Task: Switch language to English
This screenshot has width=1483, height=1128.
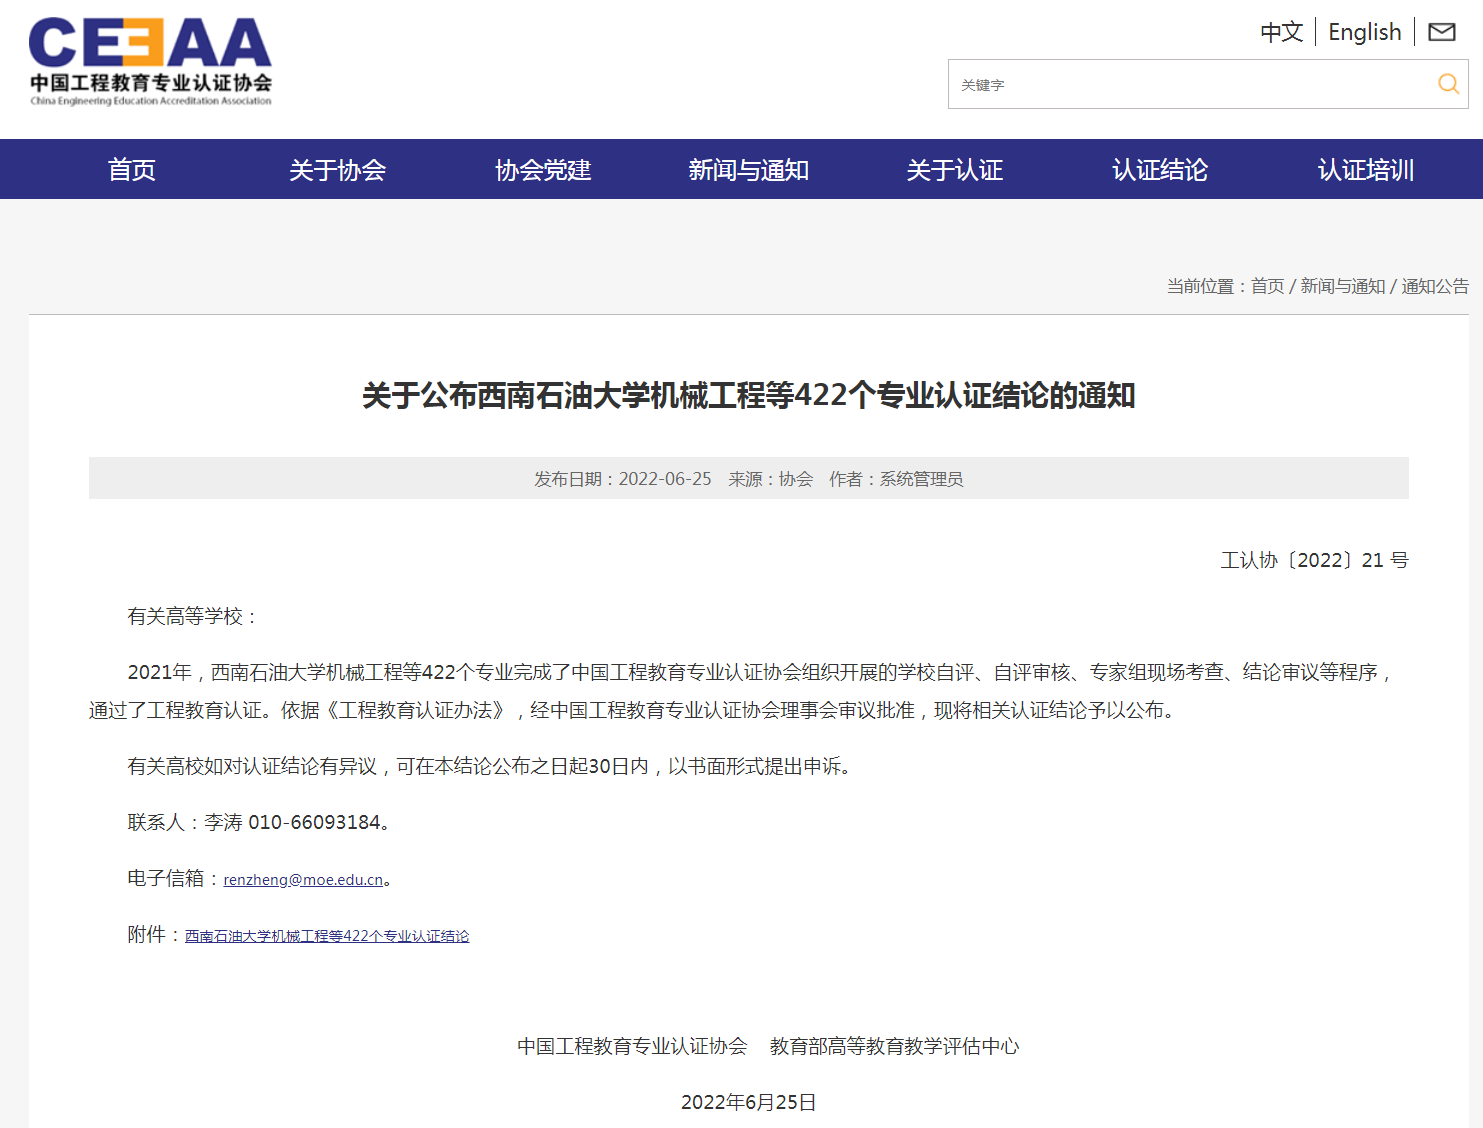Action: [1364, 32]
